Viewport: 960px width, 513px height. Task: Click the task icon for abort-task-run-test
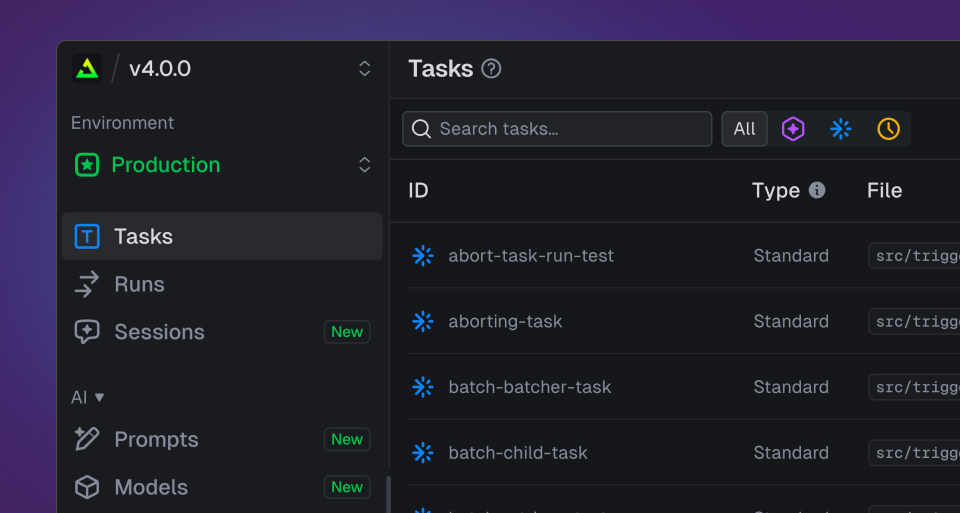[x=422, y=255]
